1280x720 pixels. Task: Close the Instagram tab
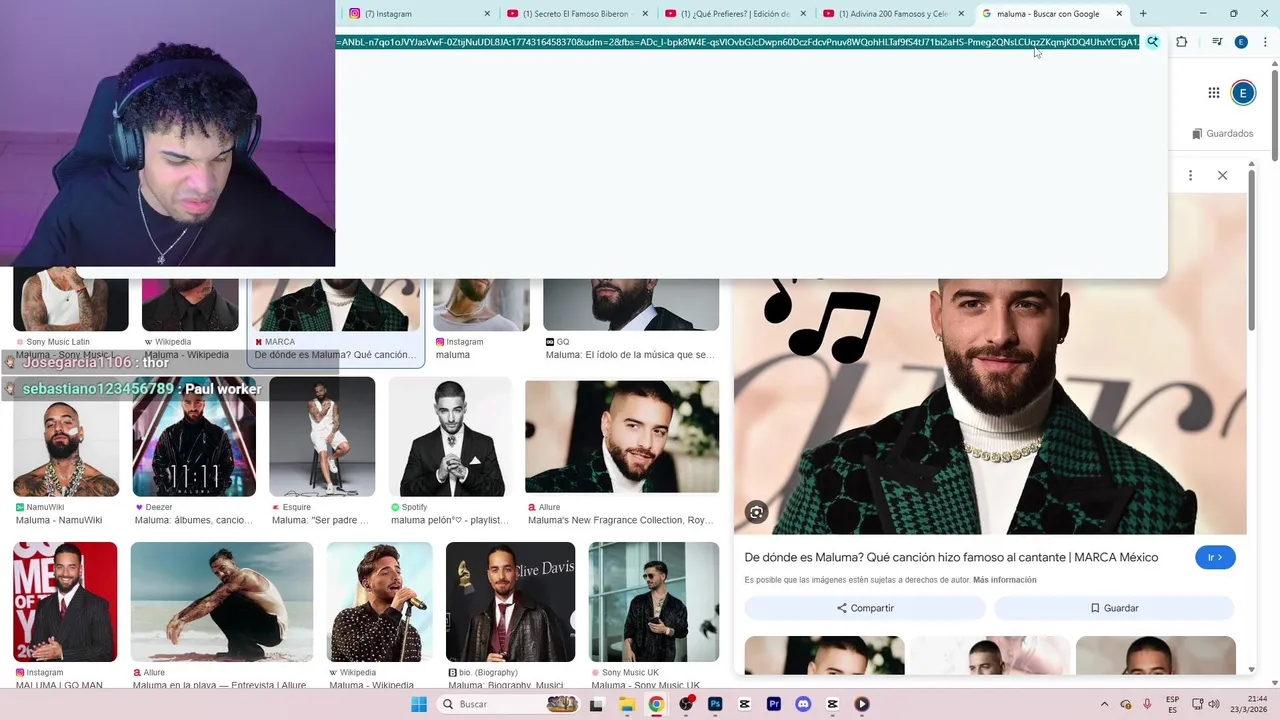coord(488,14)
